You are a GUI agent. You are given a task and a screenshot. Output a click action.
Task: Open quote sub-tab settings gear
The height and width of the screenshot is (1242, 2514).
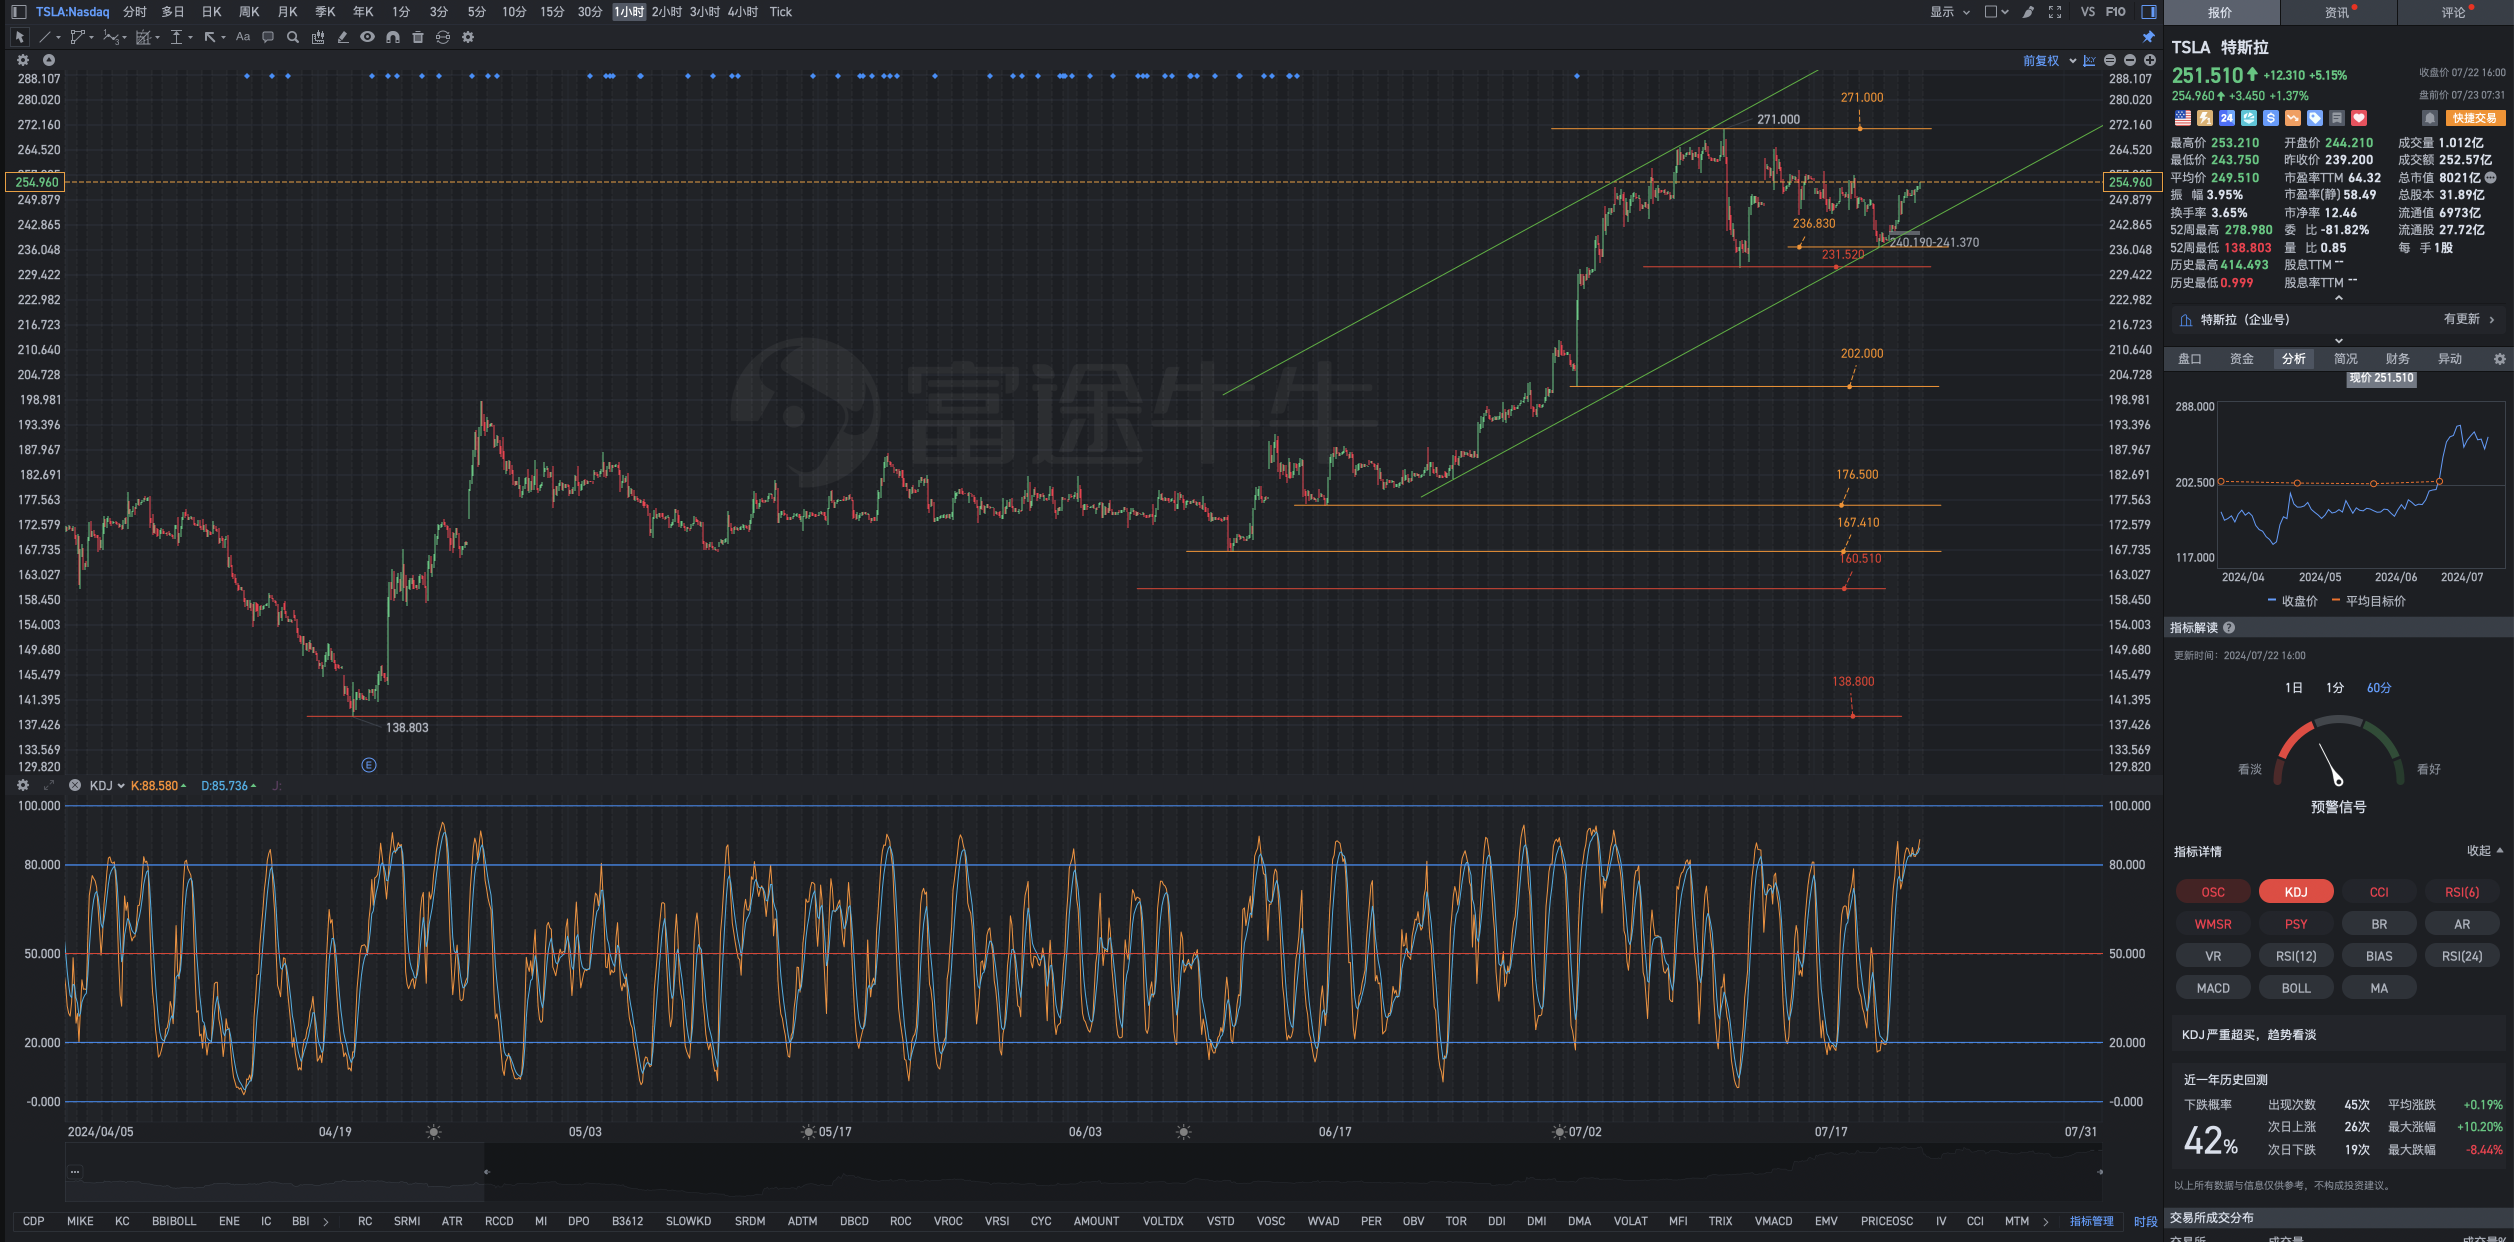2499,359
